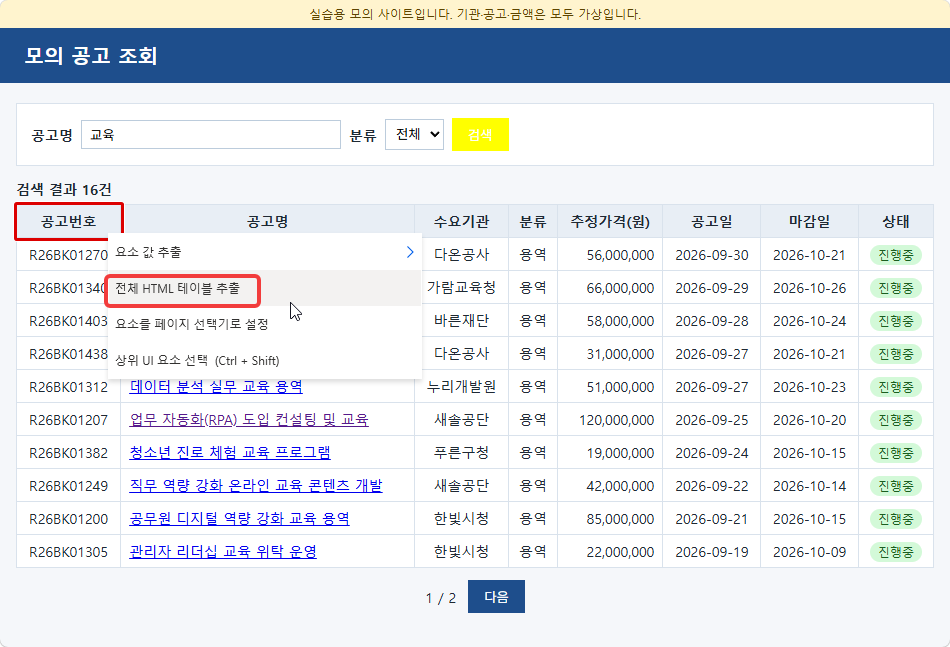950x647 pixels.
Task: Click date cell 2026-09-19
Action: coord(711,552)
